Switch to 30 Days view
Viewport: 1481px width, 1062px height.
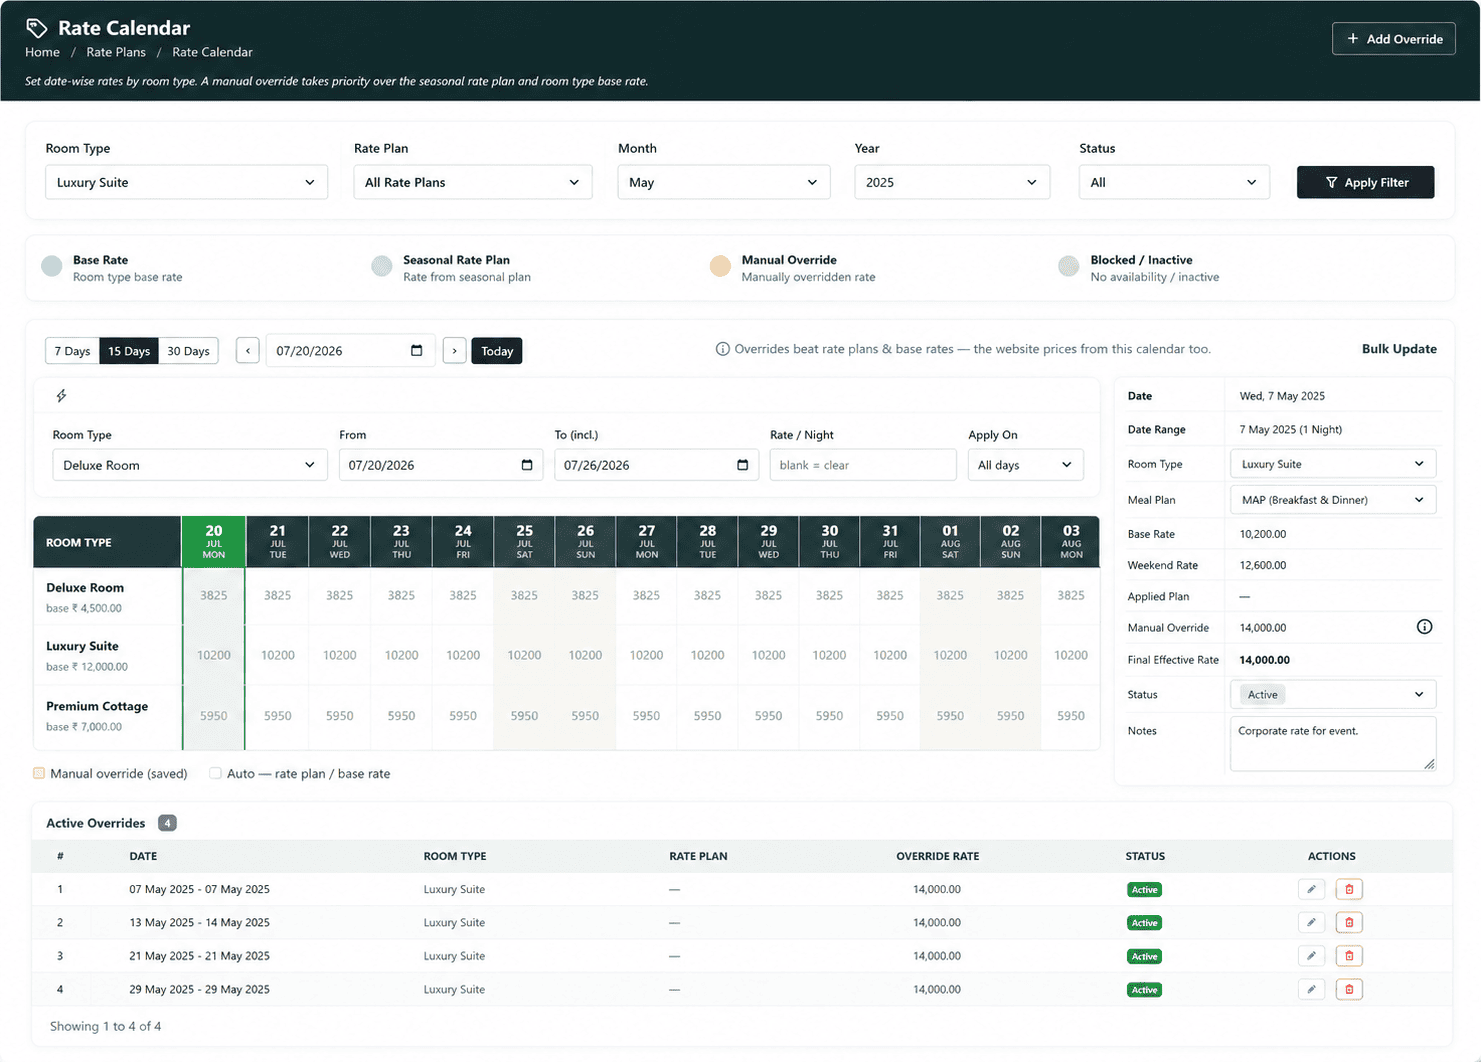click(x=188, y=351)
